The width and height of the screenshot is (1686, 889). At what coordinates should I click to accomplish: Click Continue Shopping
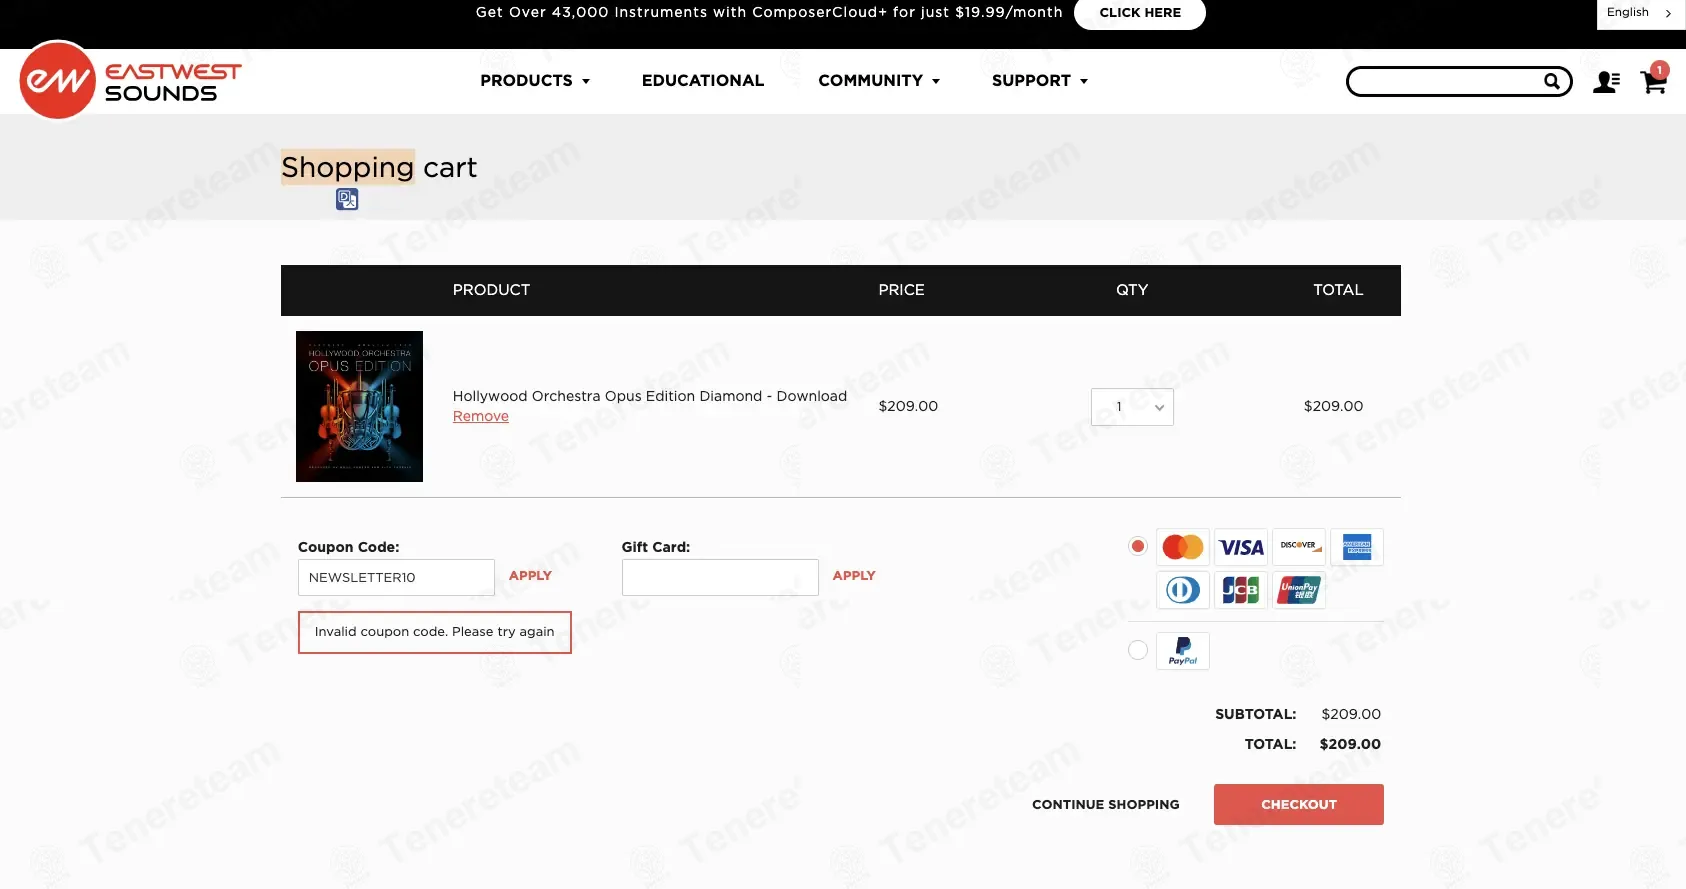(x=1106, y=805)
